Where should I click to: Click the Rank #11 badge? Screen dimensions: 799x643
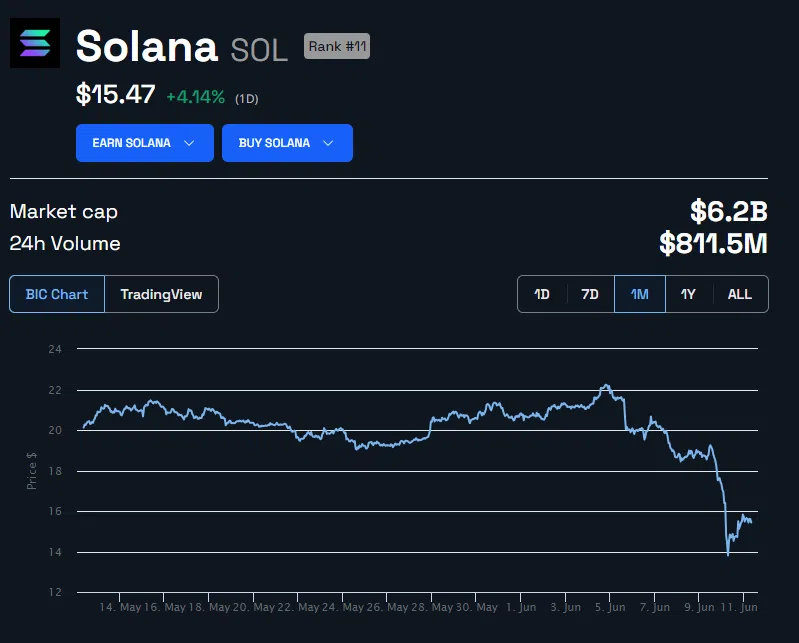pos(337,46)
